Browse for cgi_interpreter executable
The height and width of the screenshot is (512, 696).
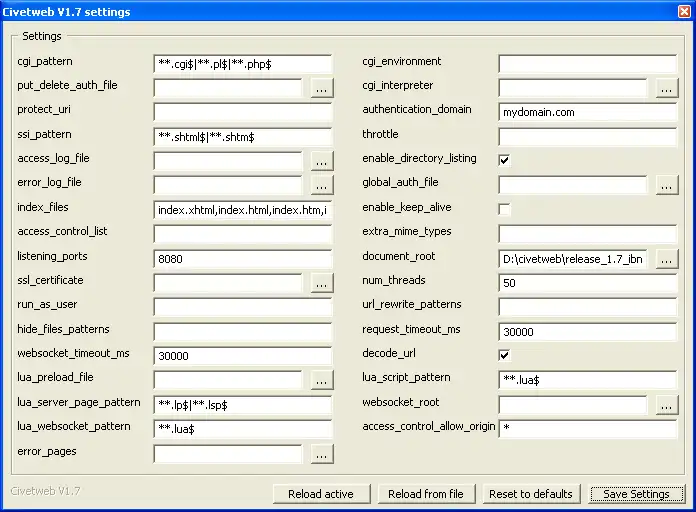pos(667,88)
